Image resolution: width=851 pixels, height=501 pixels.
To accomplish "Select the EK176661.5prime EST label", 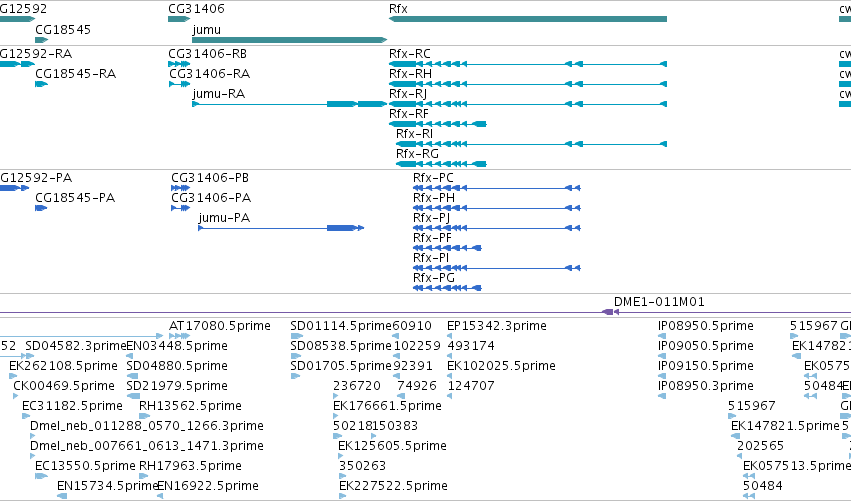I will pos(388,407).
